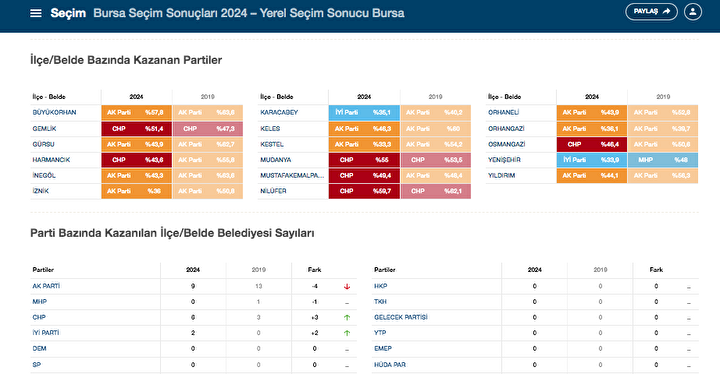The width and height of the screenshot is (720, 374).
Task: Click the red down arrow for AK PARTİ
Action: pyautogui.click(x=347, y=286)
